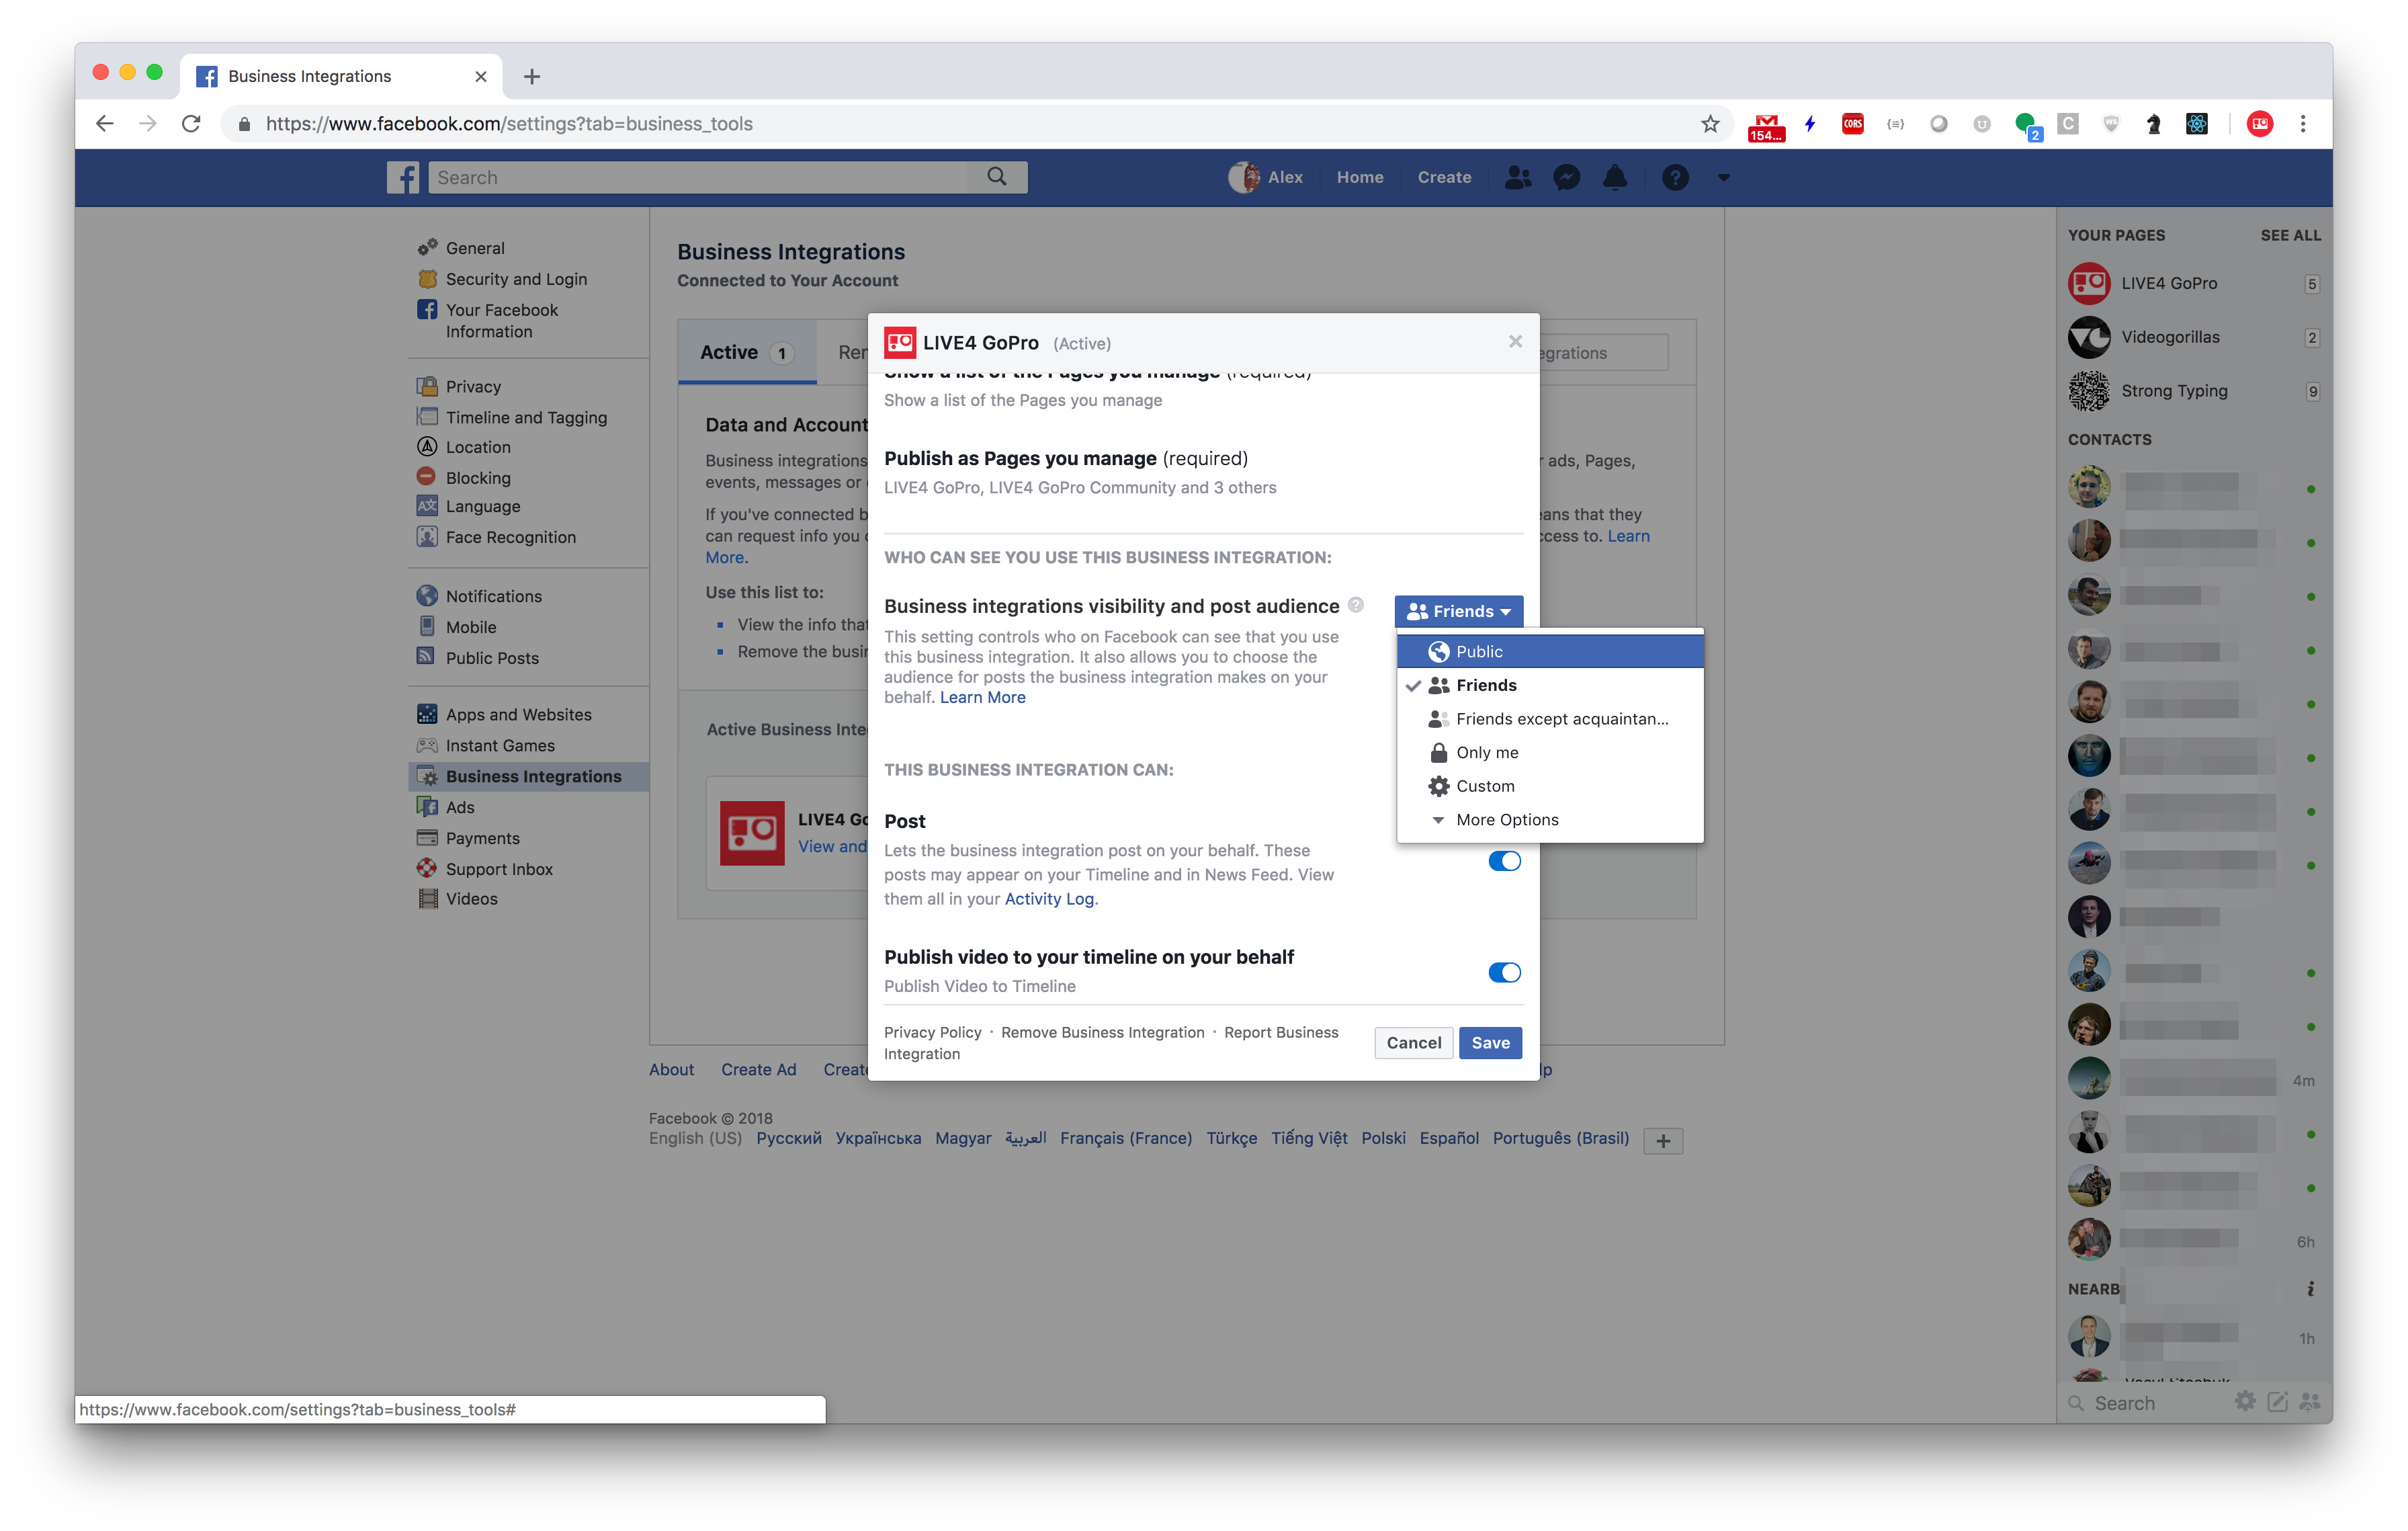Create a new group with the chat sidebar icon
Screen dimensions: 2408x1531
click(x=2310, y=1401)
